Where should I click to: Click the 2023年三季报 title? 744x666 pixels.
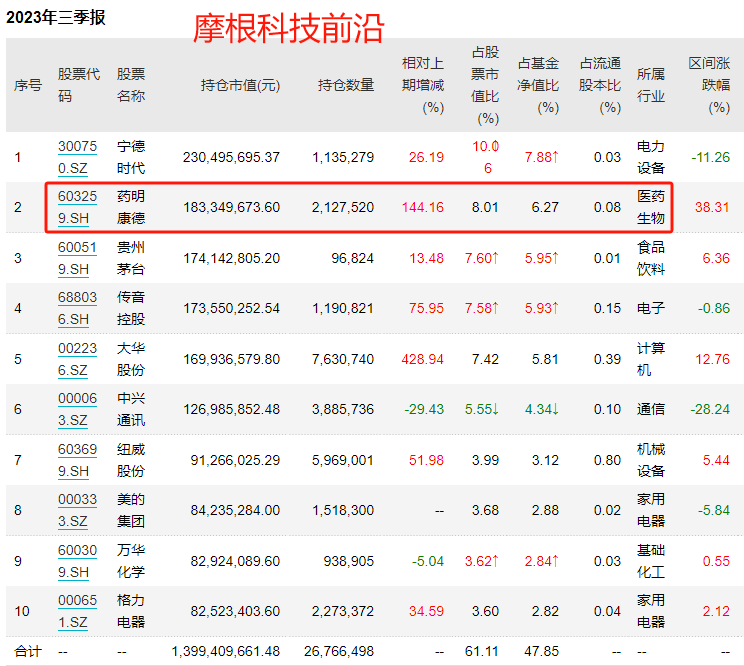click(x=56, y=18)
